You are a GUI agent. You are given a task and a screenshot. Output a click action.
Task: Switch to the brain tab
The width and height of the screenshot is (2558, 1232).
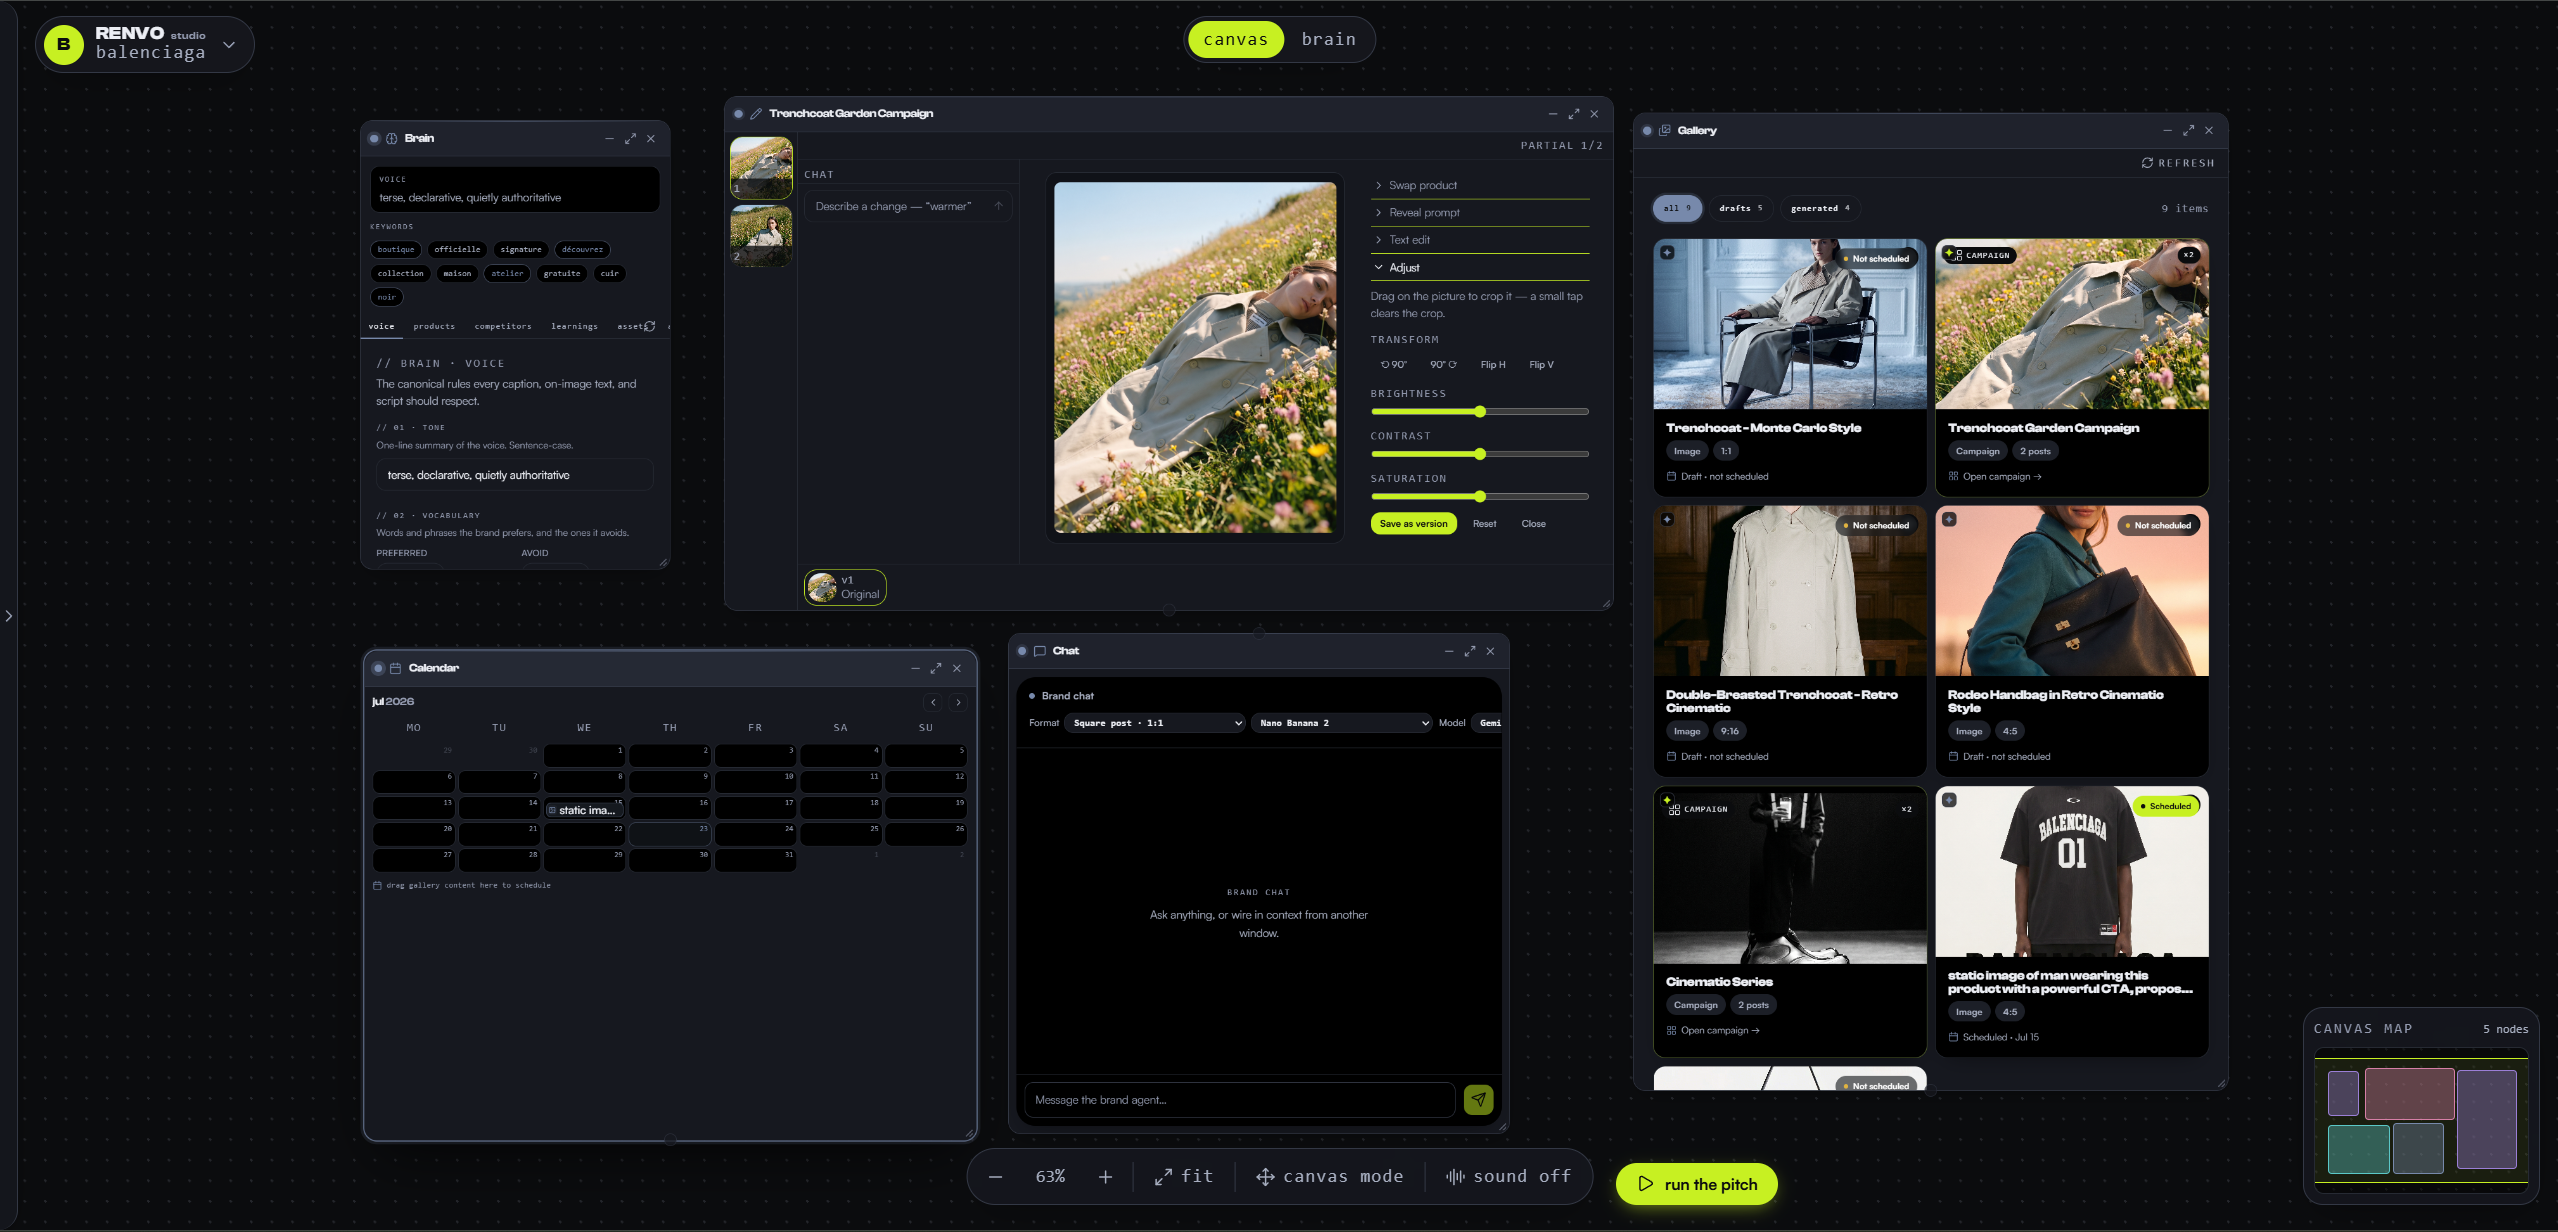click(x=1328, y=40)
